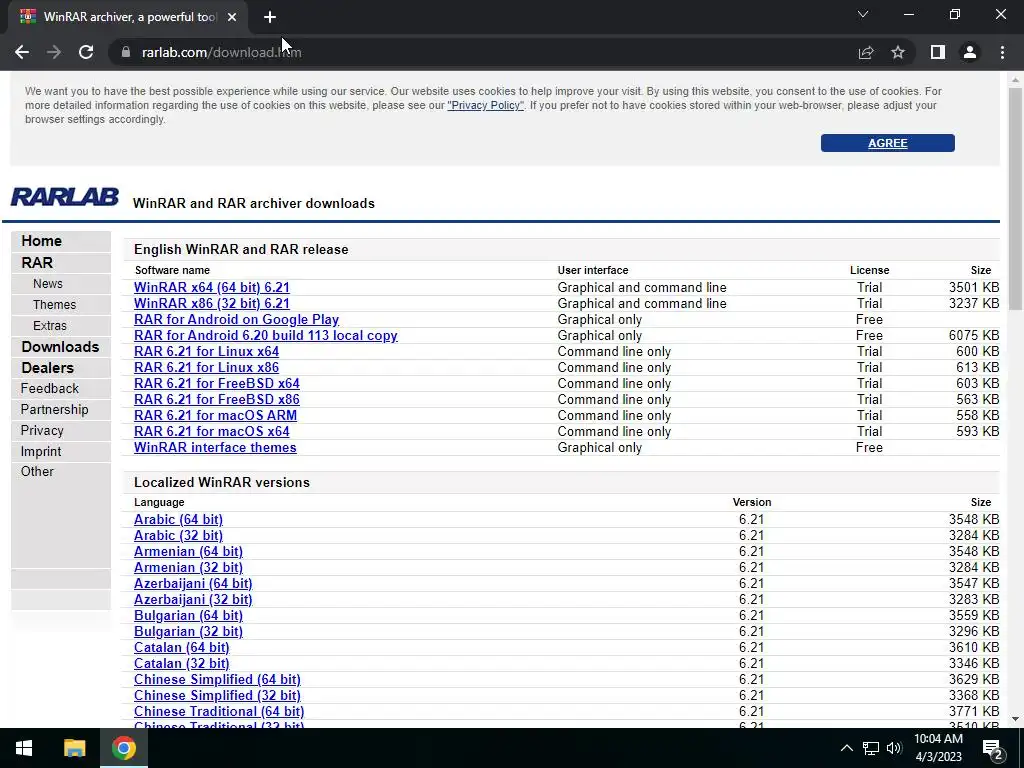Download RAR 6.21 for FreeBSD x64
The image size is (1024, 768).
pyautogui.click(x=217, y=383)
